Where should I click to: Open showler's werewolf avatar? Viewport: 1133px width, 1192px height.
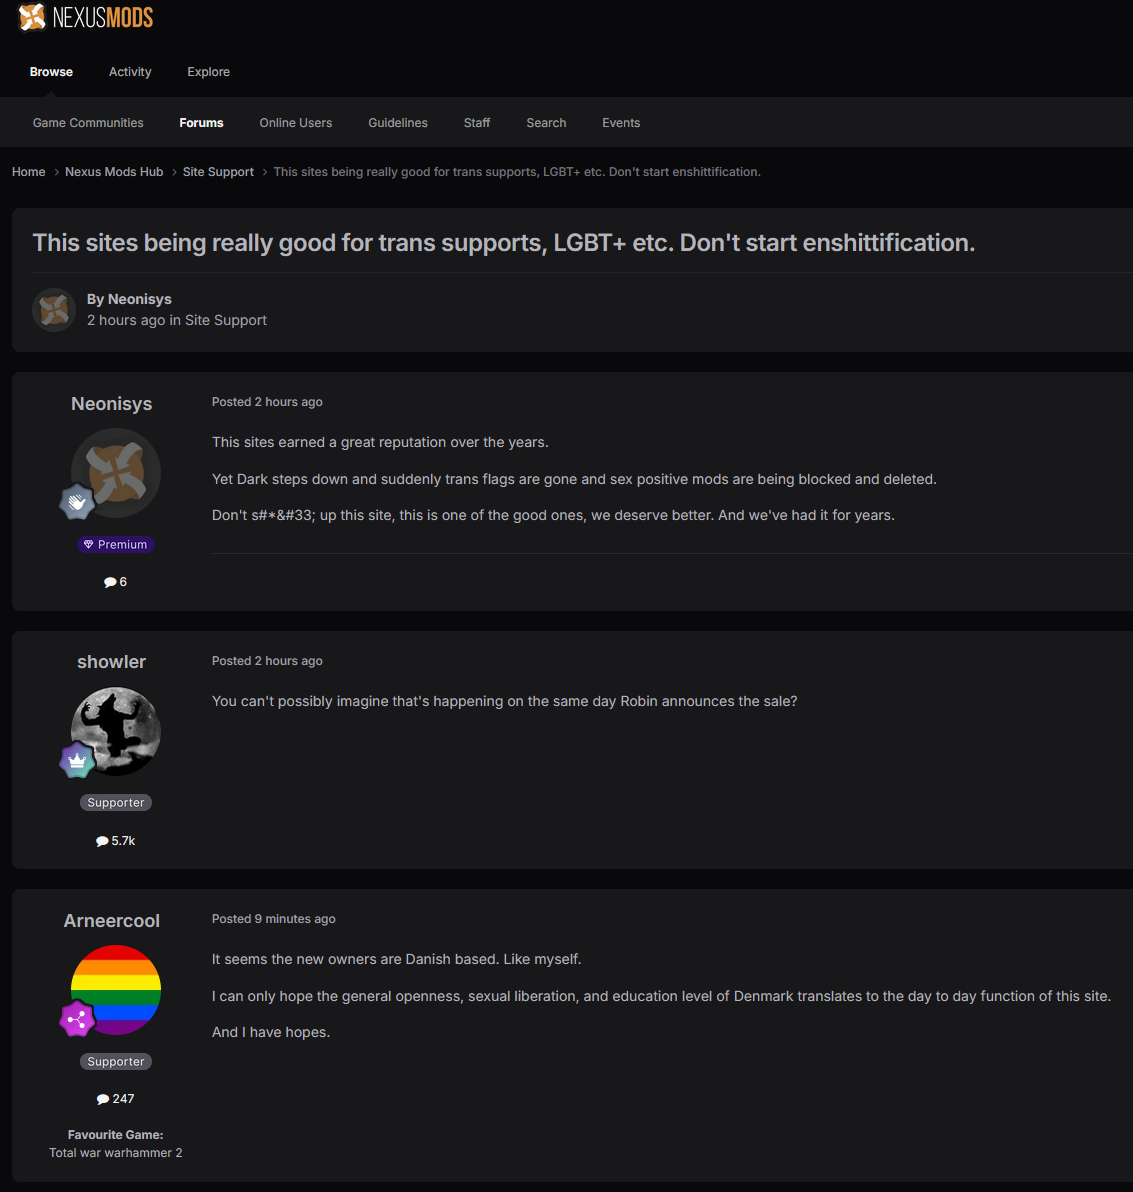[116, 731]
